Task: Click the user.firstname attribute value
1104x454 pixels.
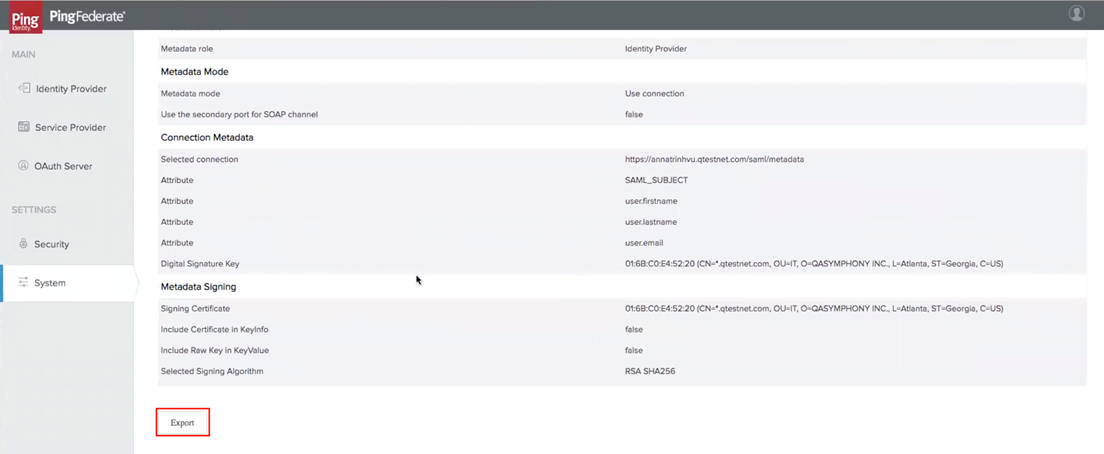Action: [x=651, y=201]
